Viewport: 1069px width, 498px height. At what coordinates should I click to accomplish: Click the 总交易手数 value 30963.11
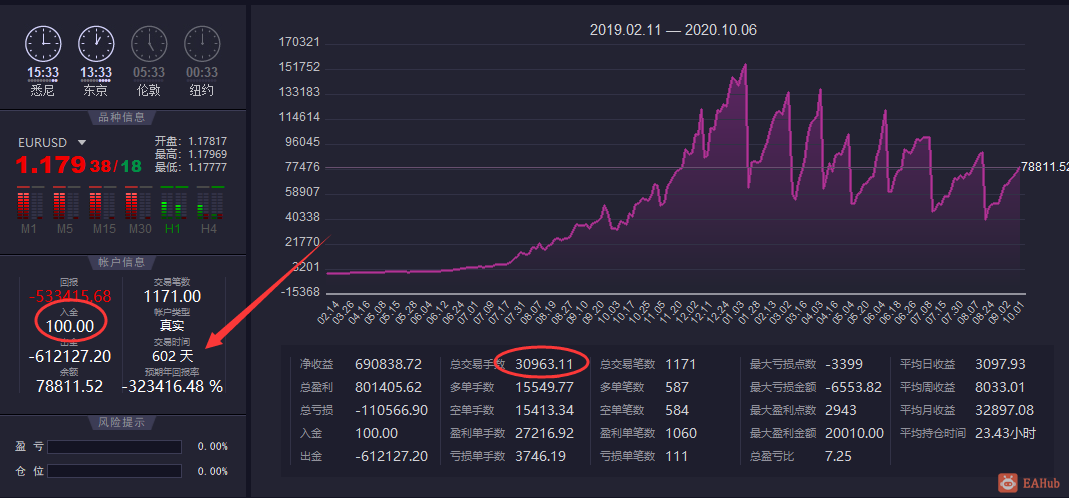tap(545, 364)
